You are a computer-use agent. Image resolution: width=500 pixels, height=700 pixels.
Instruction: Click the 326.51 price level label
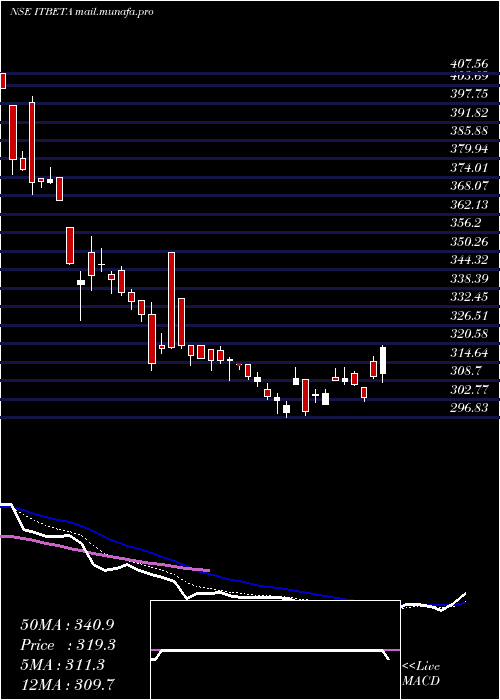469,316
